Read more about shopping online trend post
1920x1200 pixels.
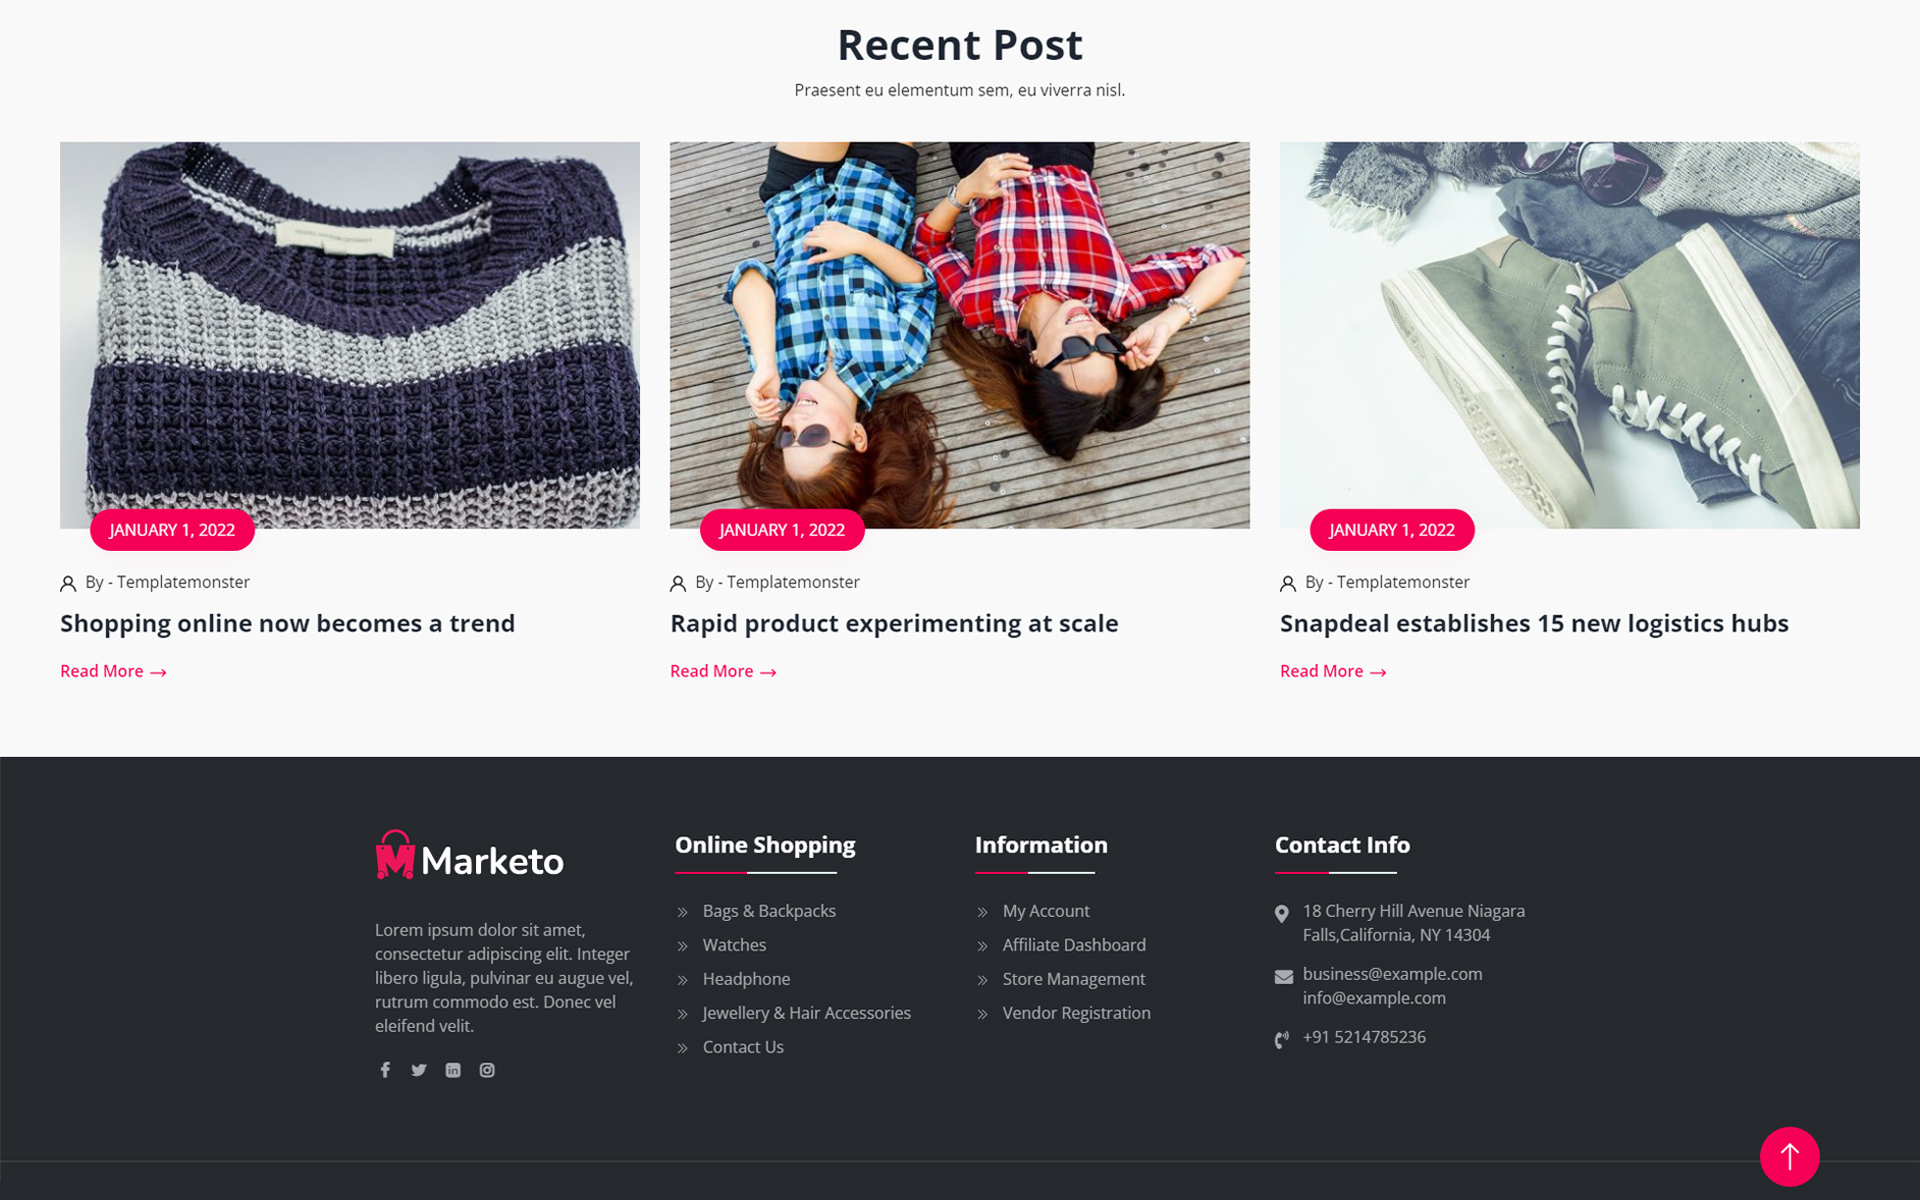113,671
